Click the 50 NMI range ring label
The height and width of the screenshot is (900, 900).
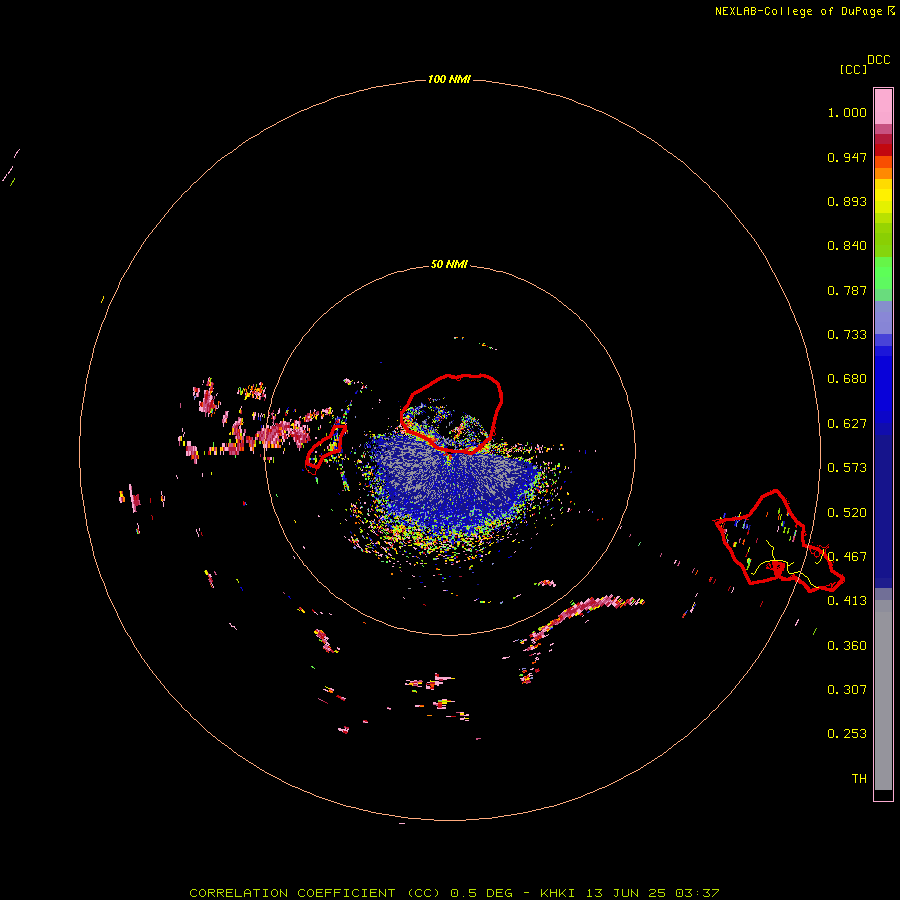[449, 265]
